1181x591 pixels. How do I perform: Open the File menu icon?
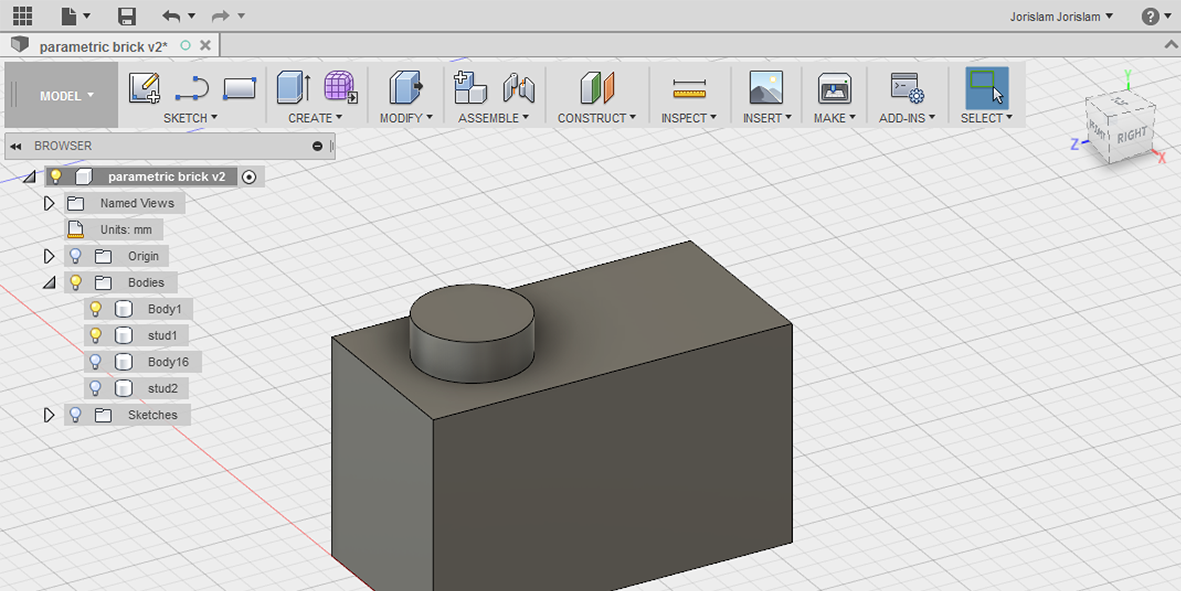pos(69,15)
